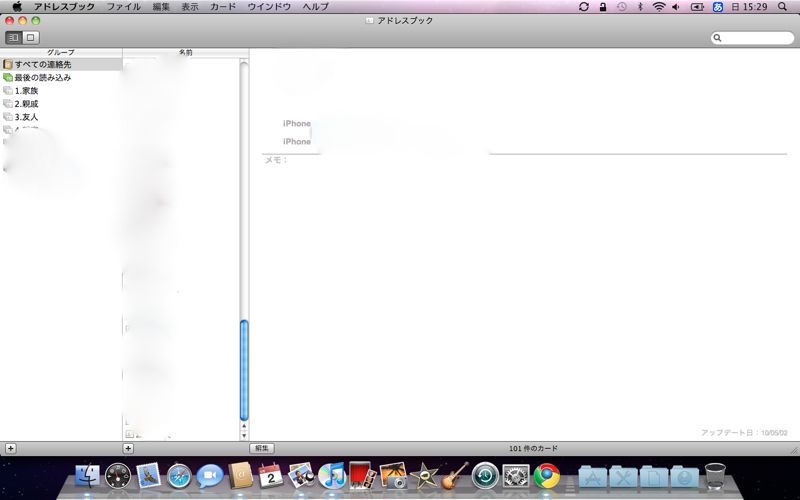This screenshot has width=800, height=500.
Task: Launch Safari from the Dock
Action: click(x=179, y=476)
